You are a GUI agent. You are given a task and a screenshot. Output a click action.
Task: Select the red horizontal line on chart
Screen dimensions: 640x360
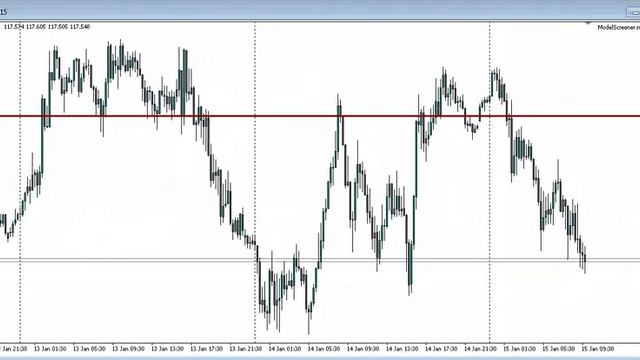[x=320, y=116]
